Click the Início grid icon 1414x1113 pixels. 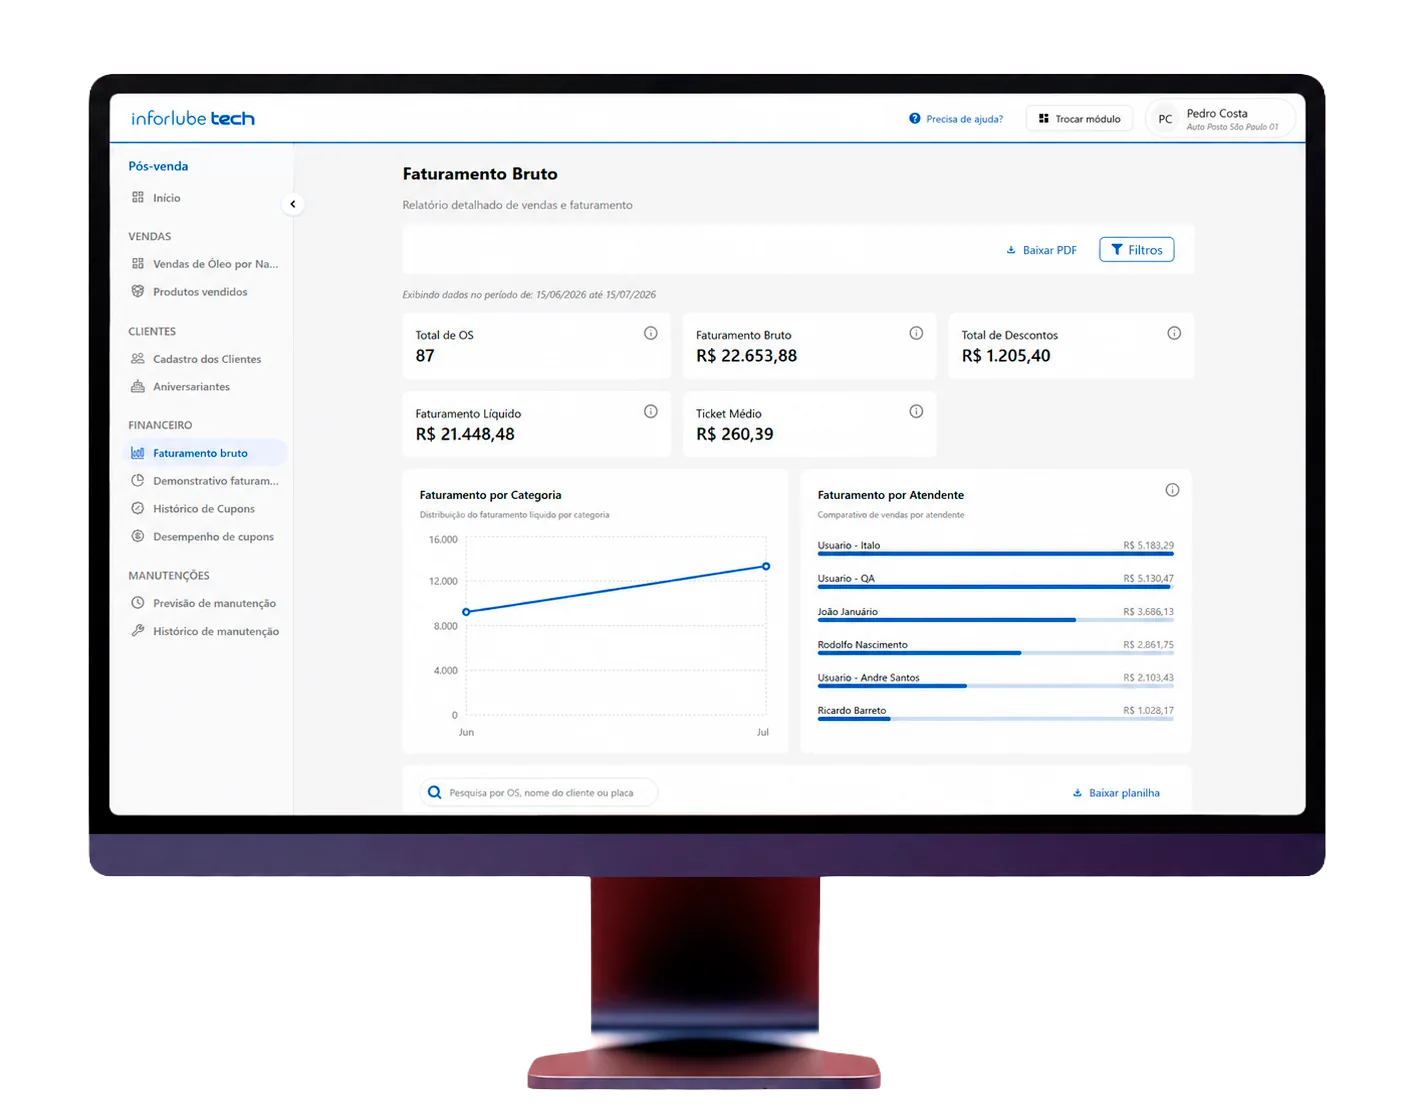point(138,197)
